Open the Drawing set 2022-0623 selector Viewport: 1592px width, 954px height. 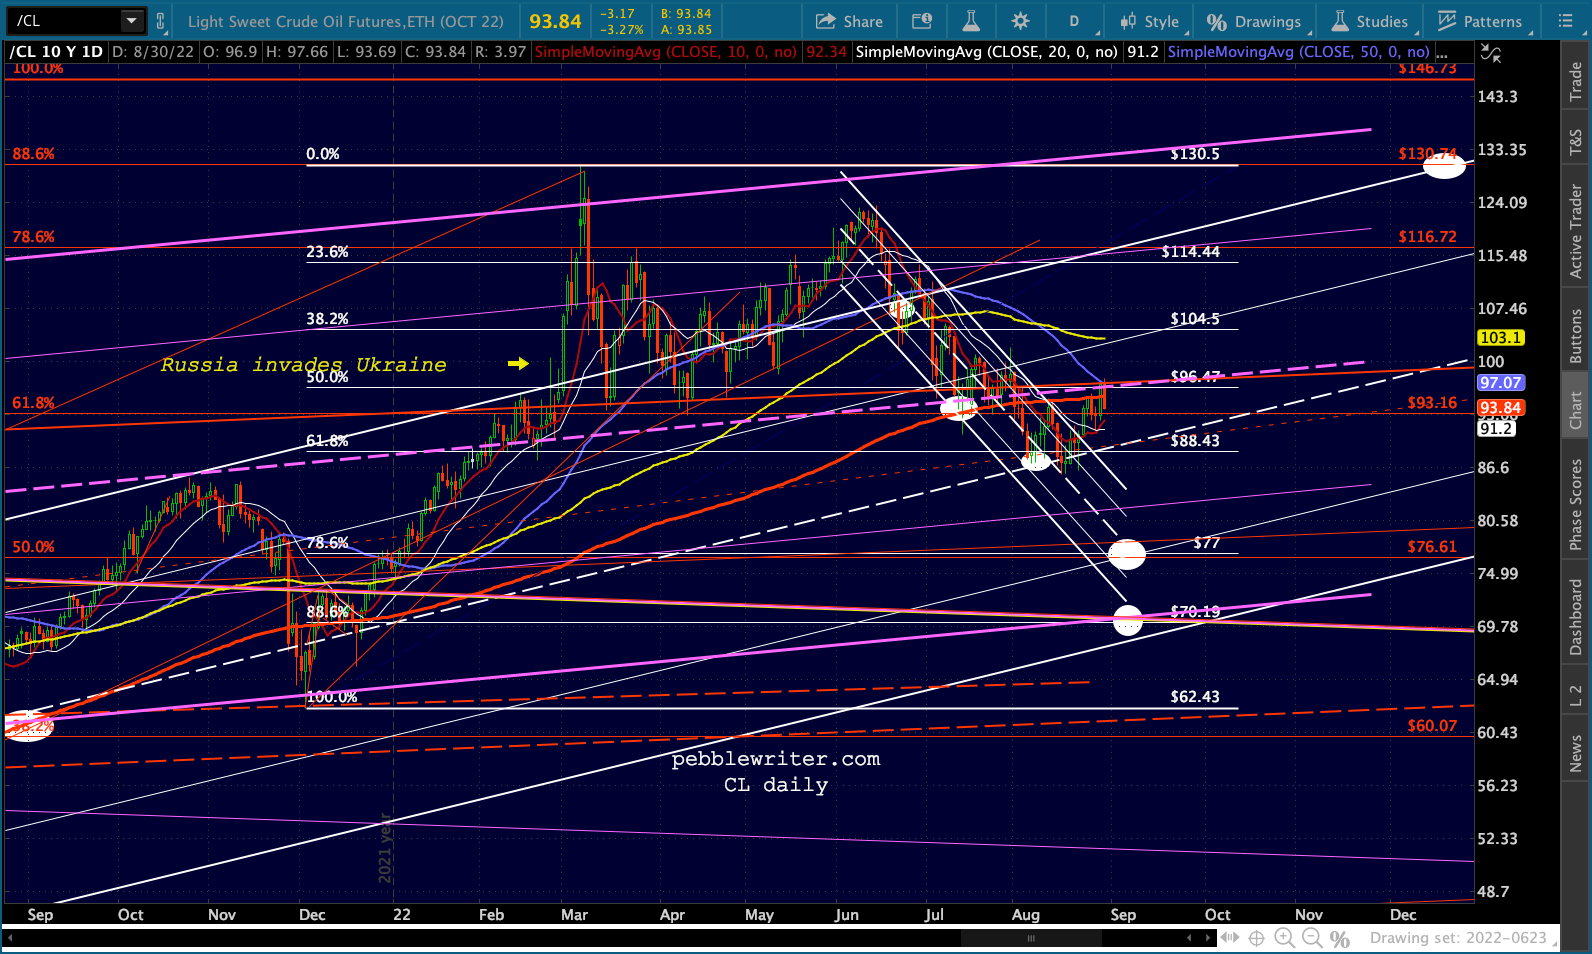[x=1464, y=938]
